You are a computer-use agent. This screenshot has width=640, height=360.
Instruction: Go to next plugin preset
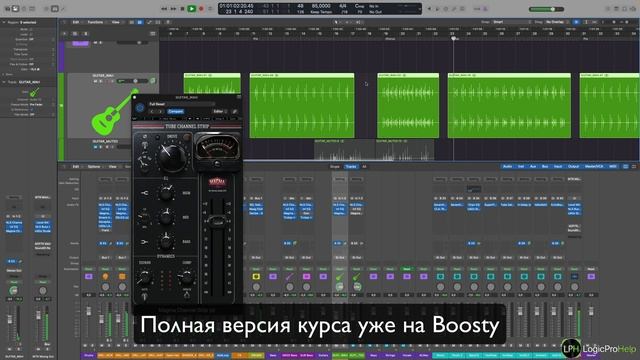pyautogui.click(x=160, y=111)
